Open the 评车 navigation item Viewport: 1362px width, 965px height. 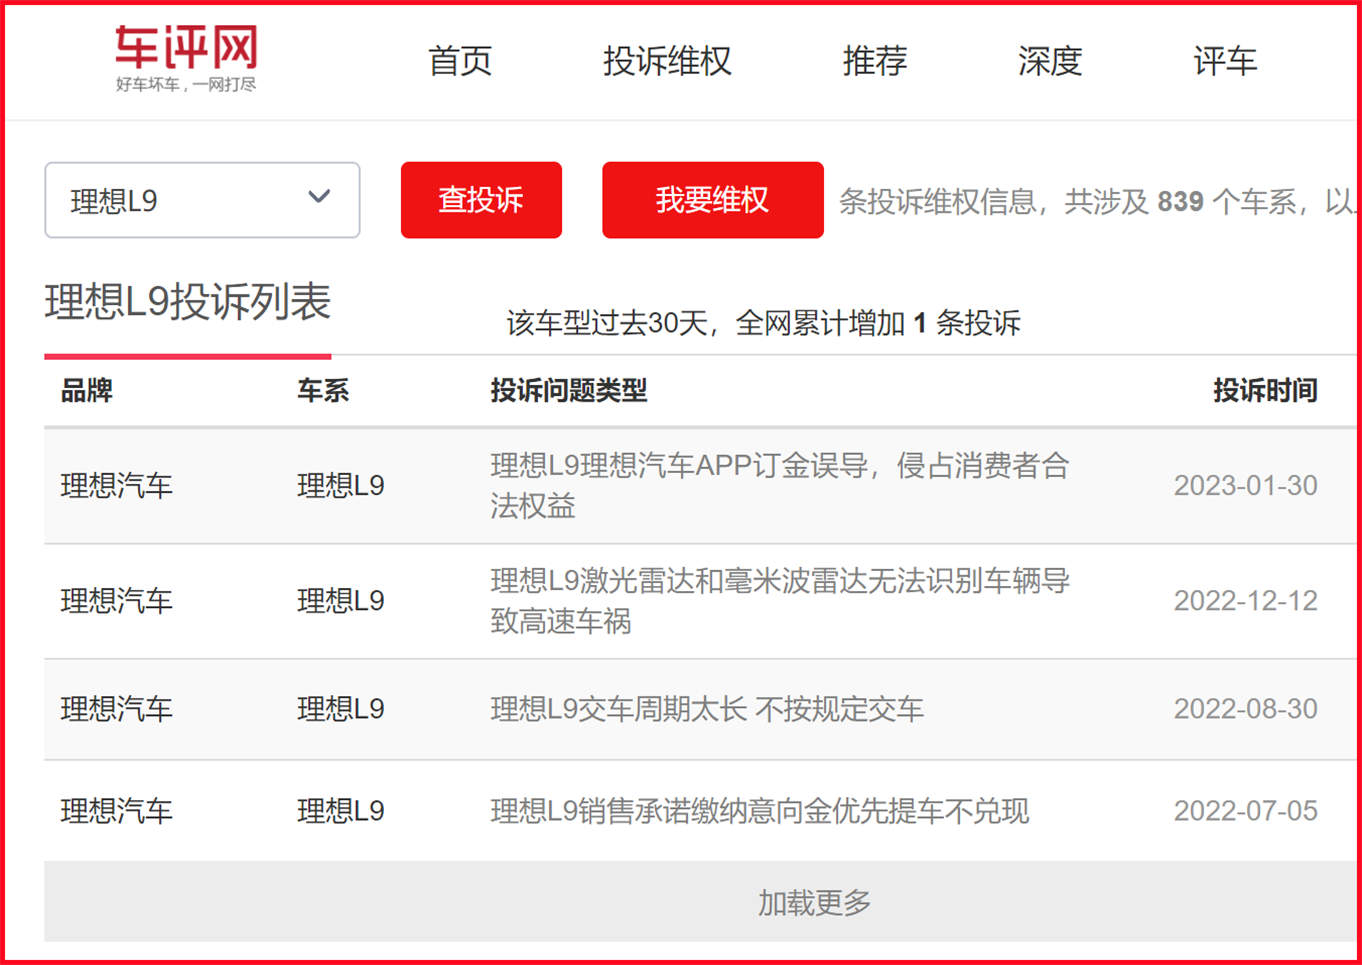(1224, 61)
